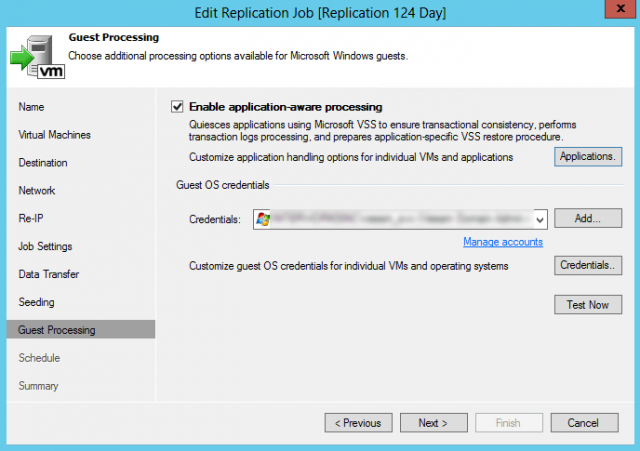Click the Windows logo in the credentials field
Viewport: 640px width, 451px height.
click(263, 220)
